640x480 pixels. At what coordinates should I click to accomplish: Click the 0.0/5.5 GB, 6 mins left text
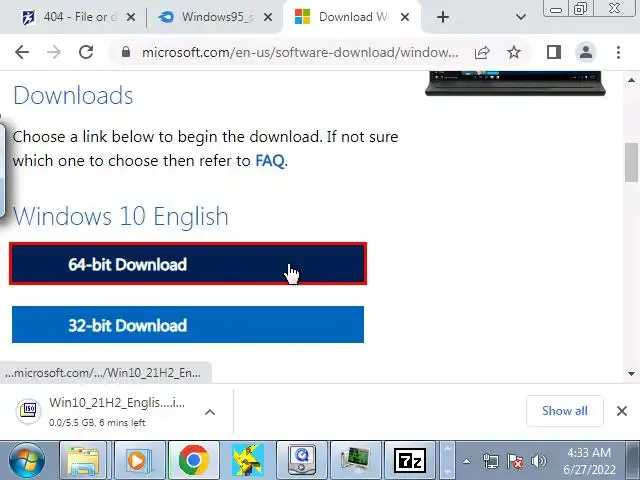[97, 422]
